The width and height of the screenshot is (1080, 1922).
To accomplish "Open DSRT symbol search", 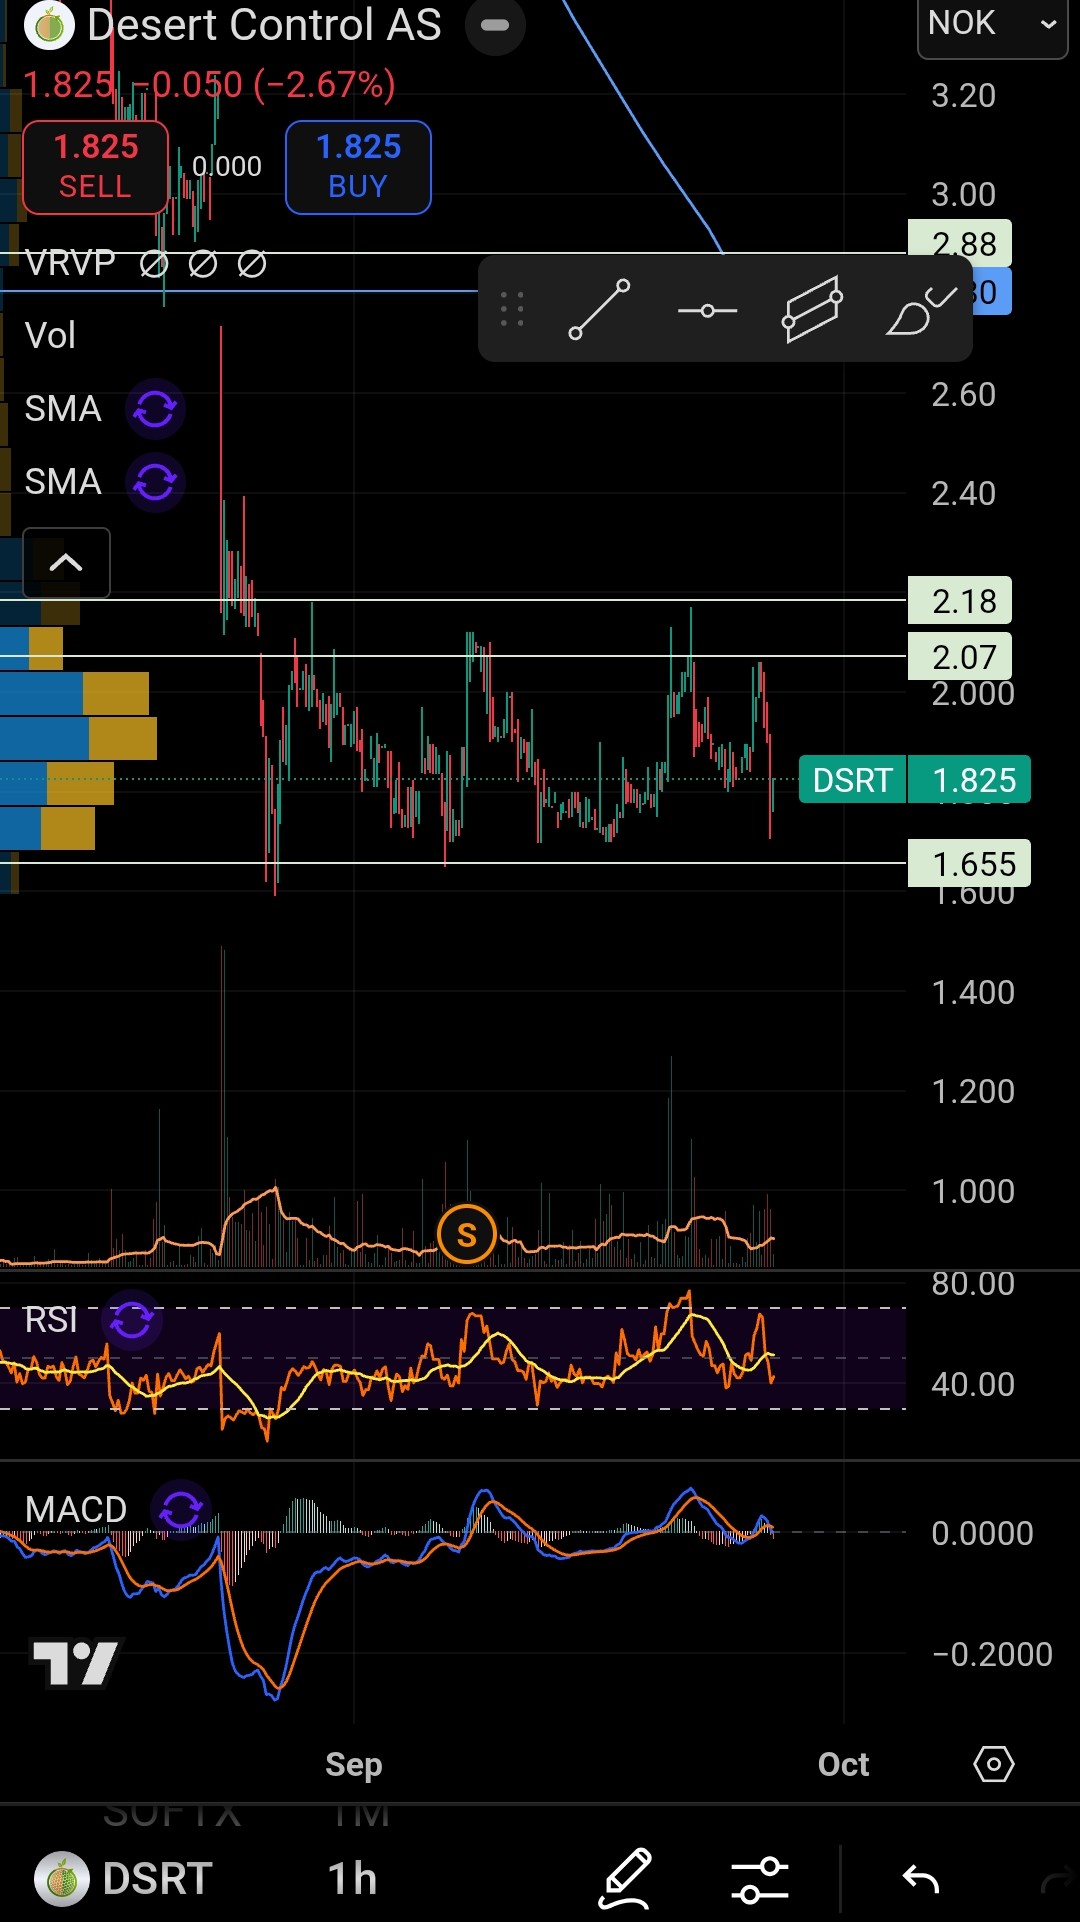I will pos(125,1878).
